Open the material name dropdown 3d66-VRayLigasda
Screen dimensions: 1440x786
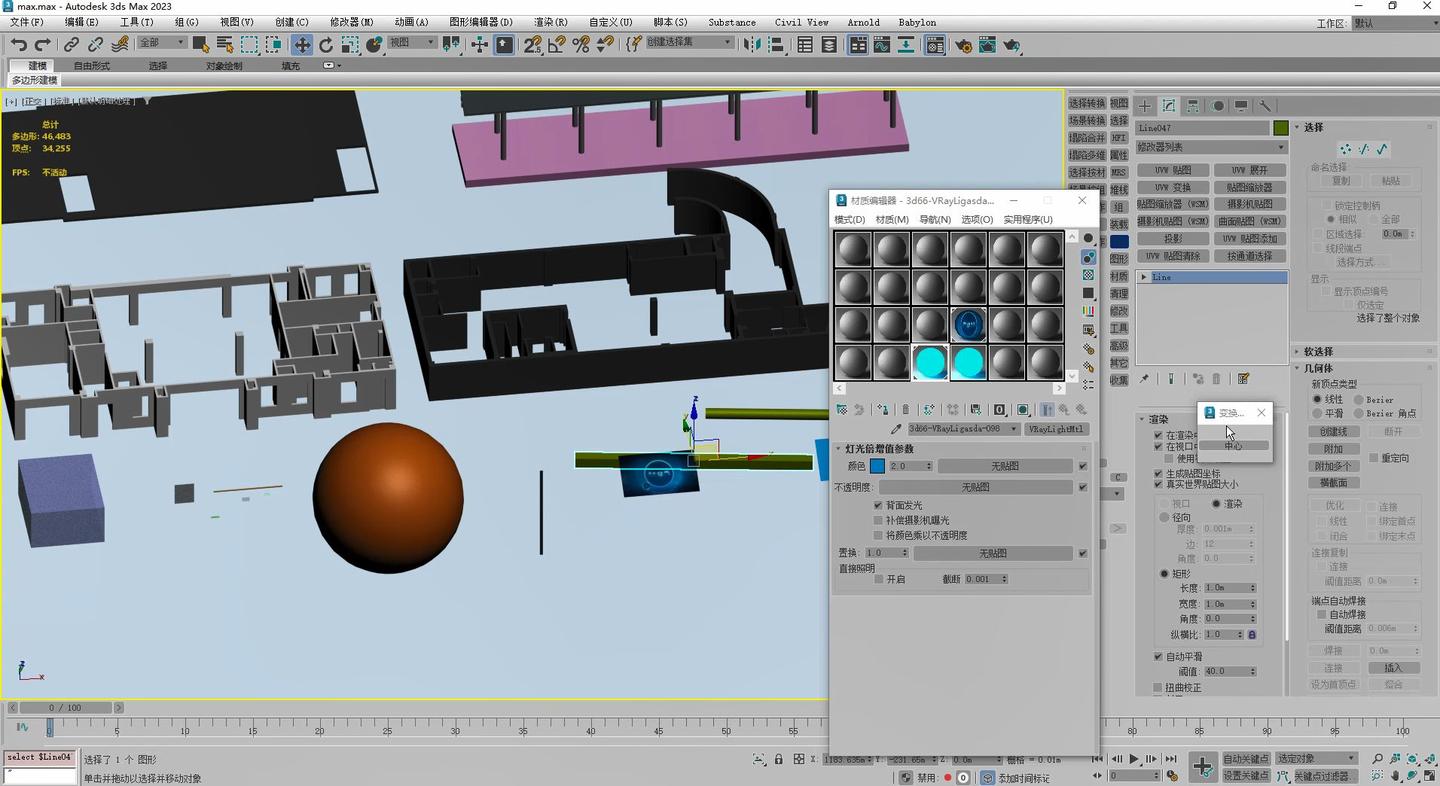[x=963, y=429]
